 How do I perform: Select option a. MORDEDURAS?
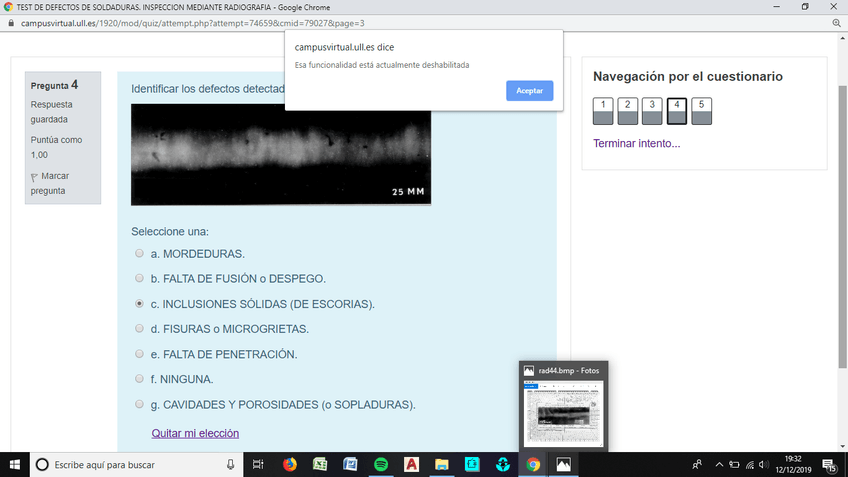pyautogui.click(x=139, y=254)
